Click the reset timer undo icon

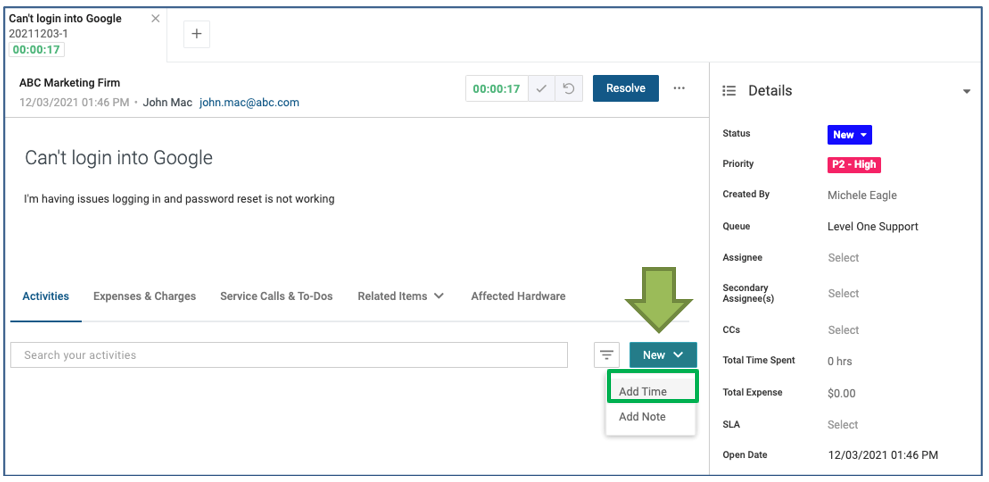(568, 89)
